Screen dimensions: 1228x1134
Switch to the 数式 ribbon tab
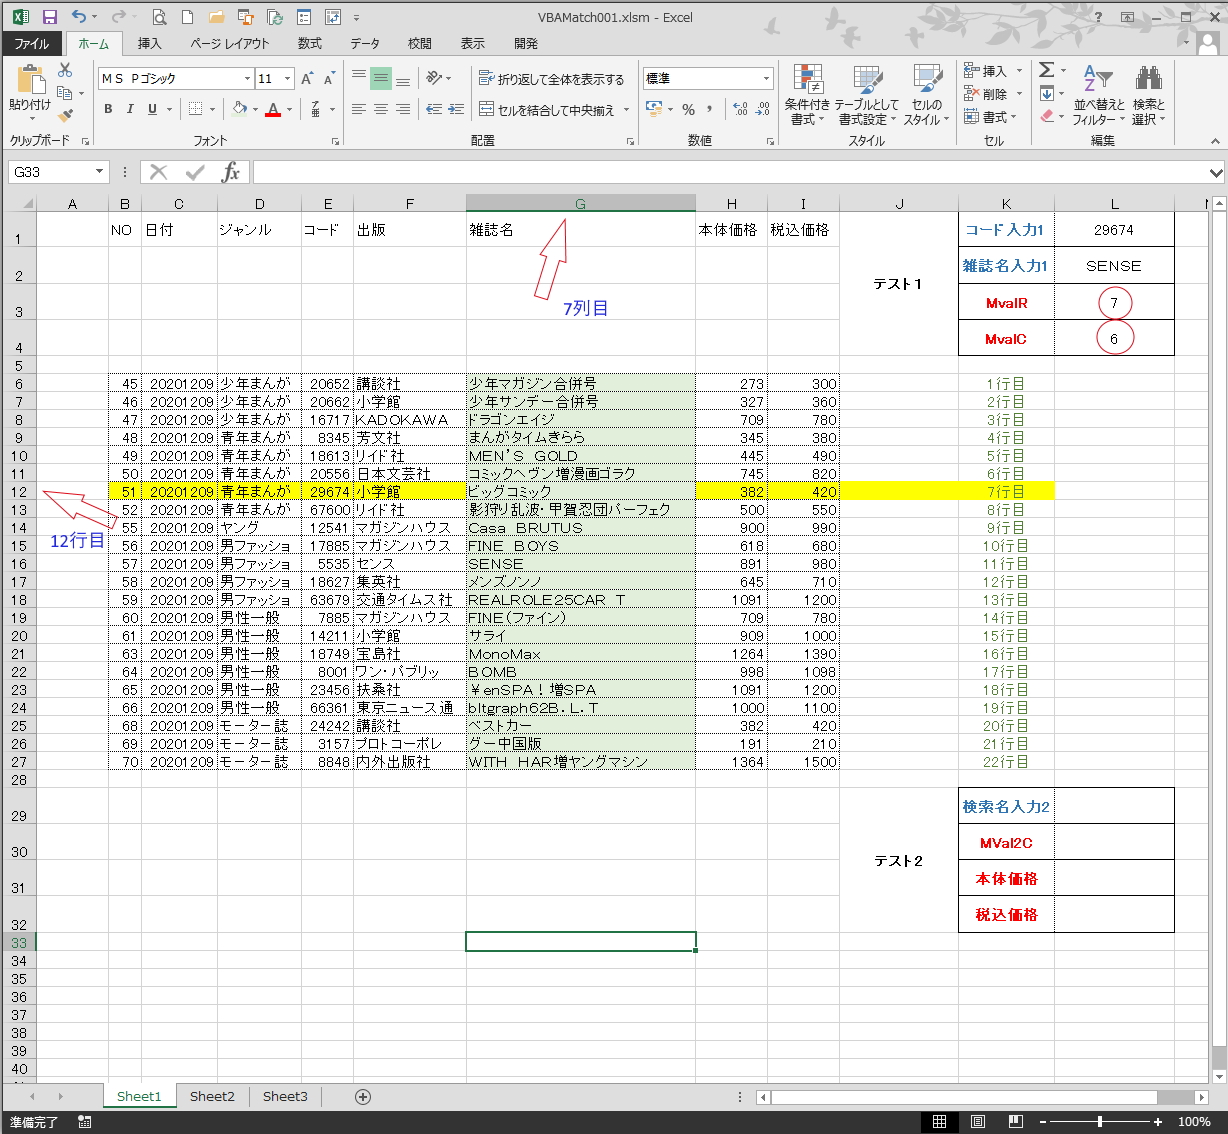310,44
